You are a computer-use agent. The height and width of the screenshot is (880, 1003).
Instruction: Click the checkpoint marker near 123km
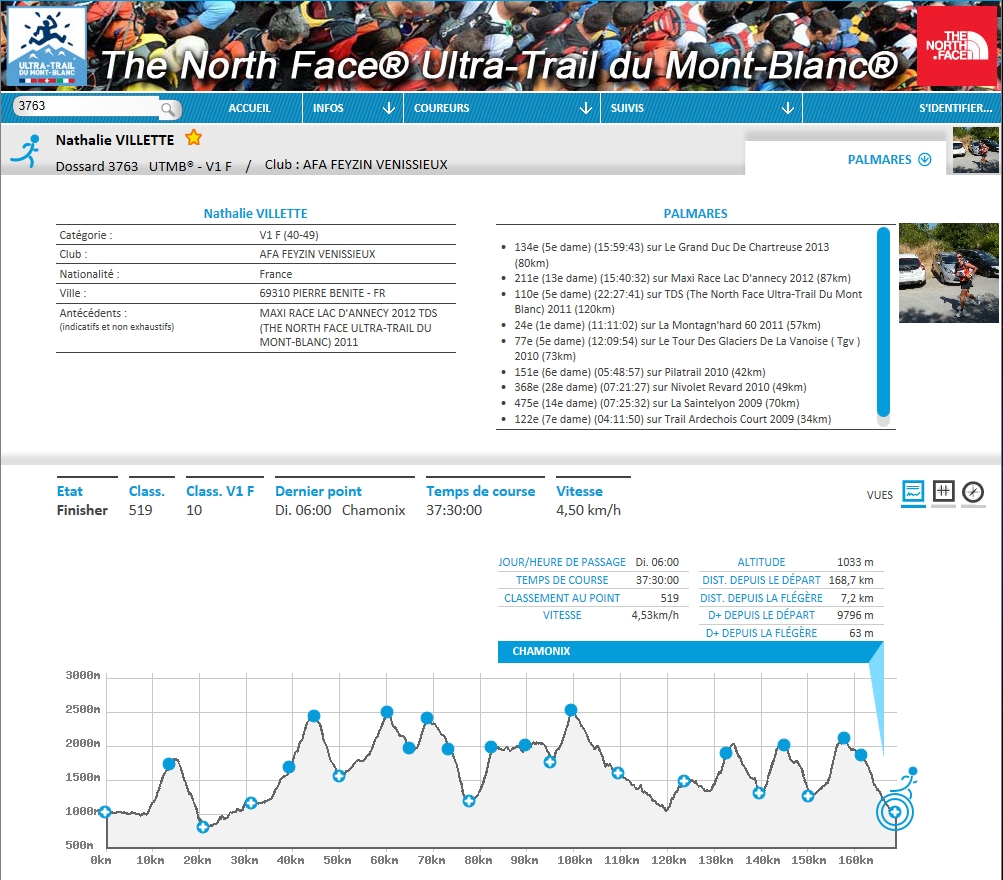(684, 781)
